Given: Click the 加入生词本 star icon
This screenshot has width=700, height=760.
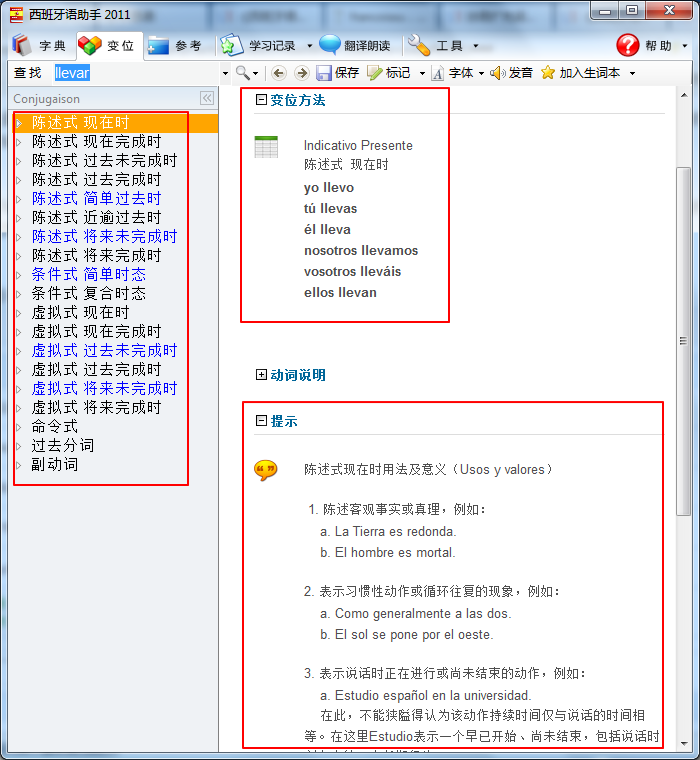Looking at the screenshot, I should (548, 73).
